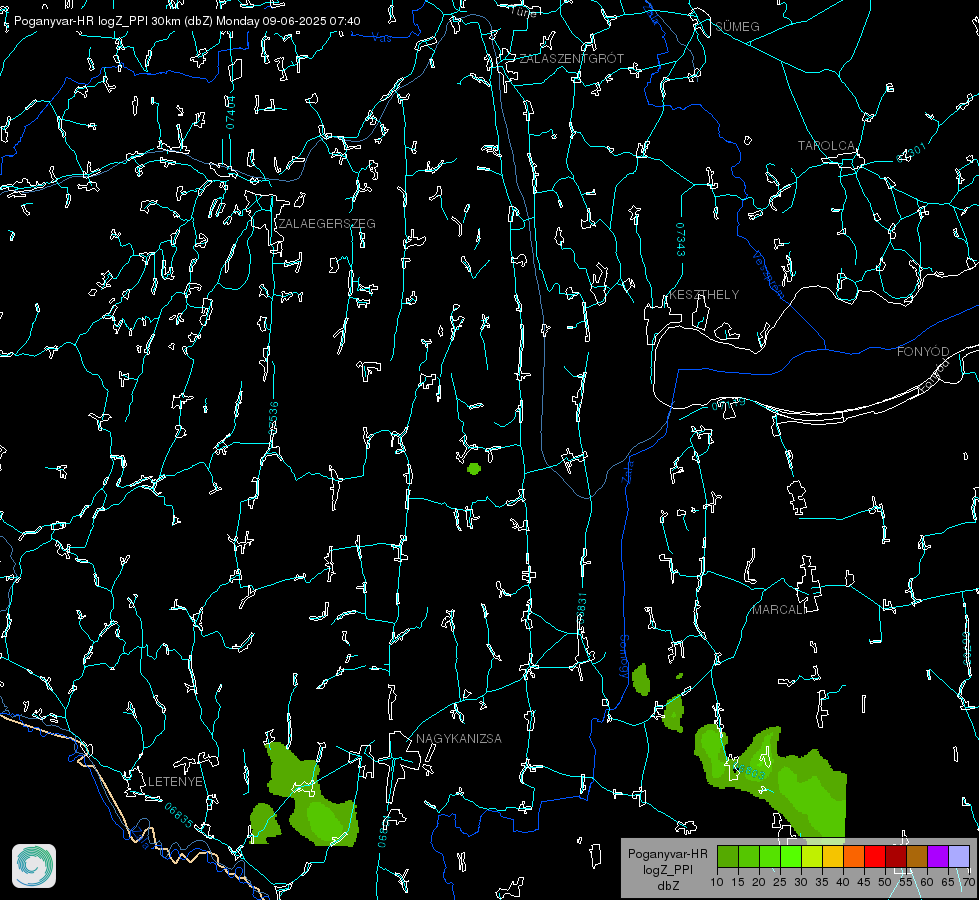The height and width of the screenshot is (900, 979).
Task: Choose the 45-50 dBZ red swatch
Action: [875, 856]
